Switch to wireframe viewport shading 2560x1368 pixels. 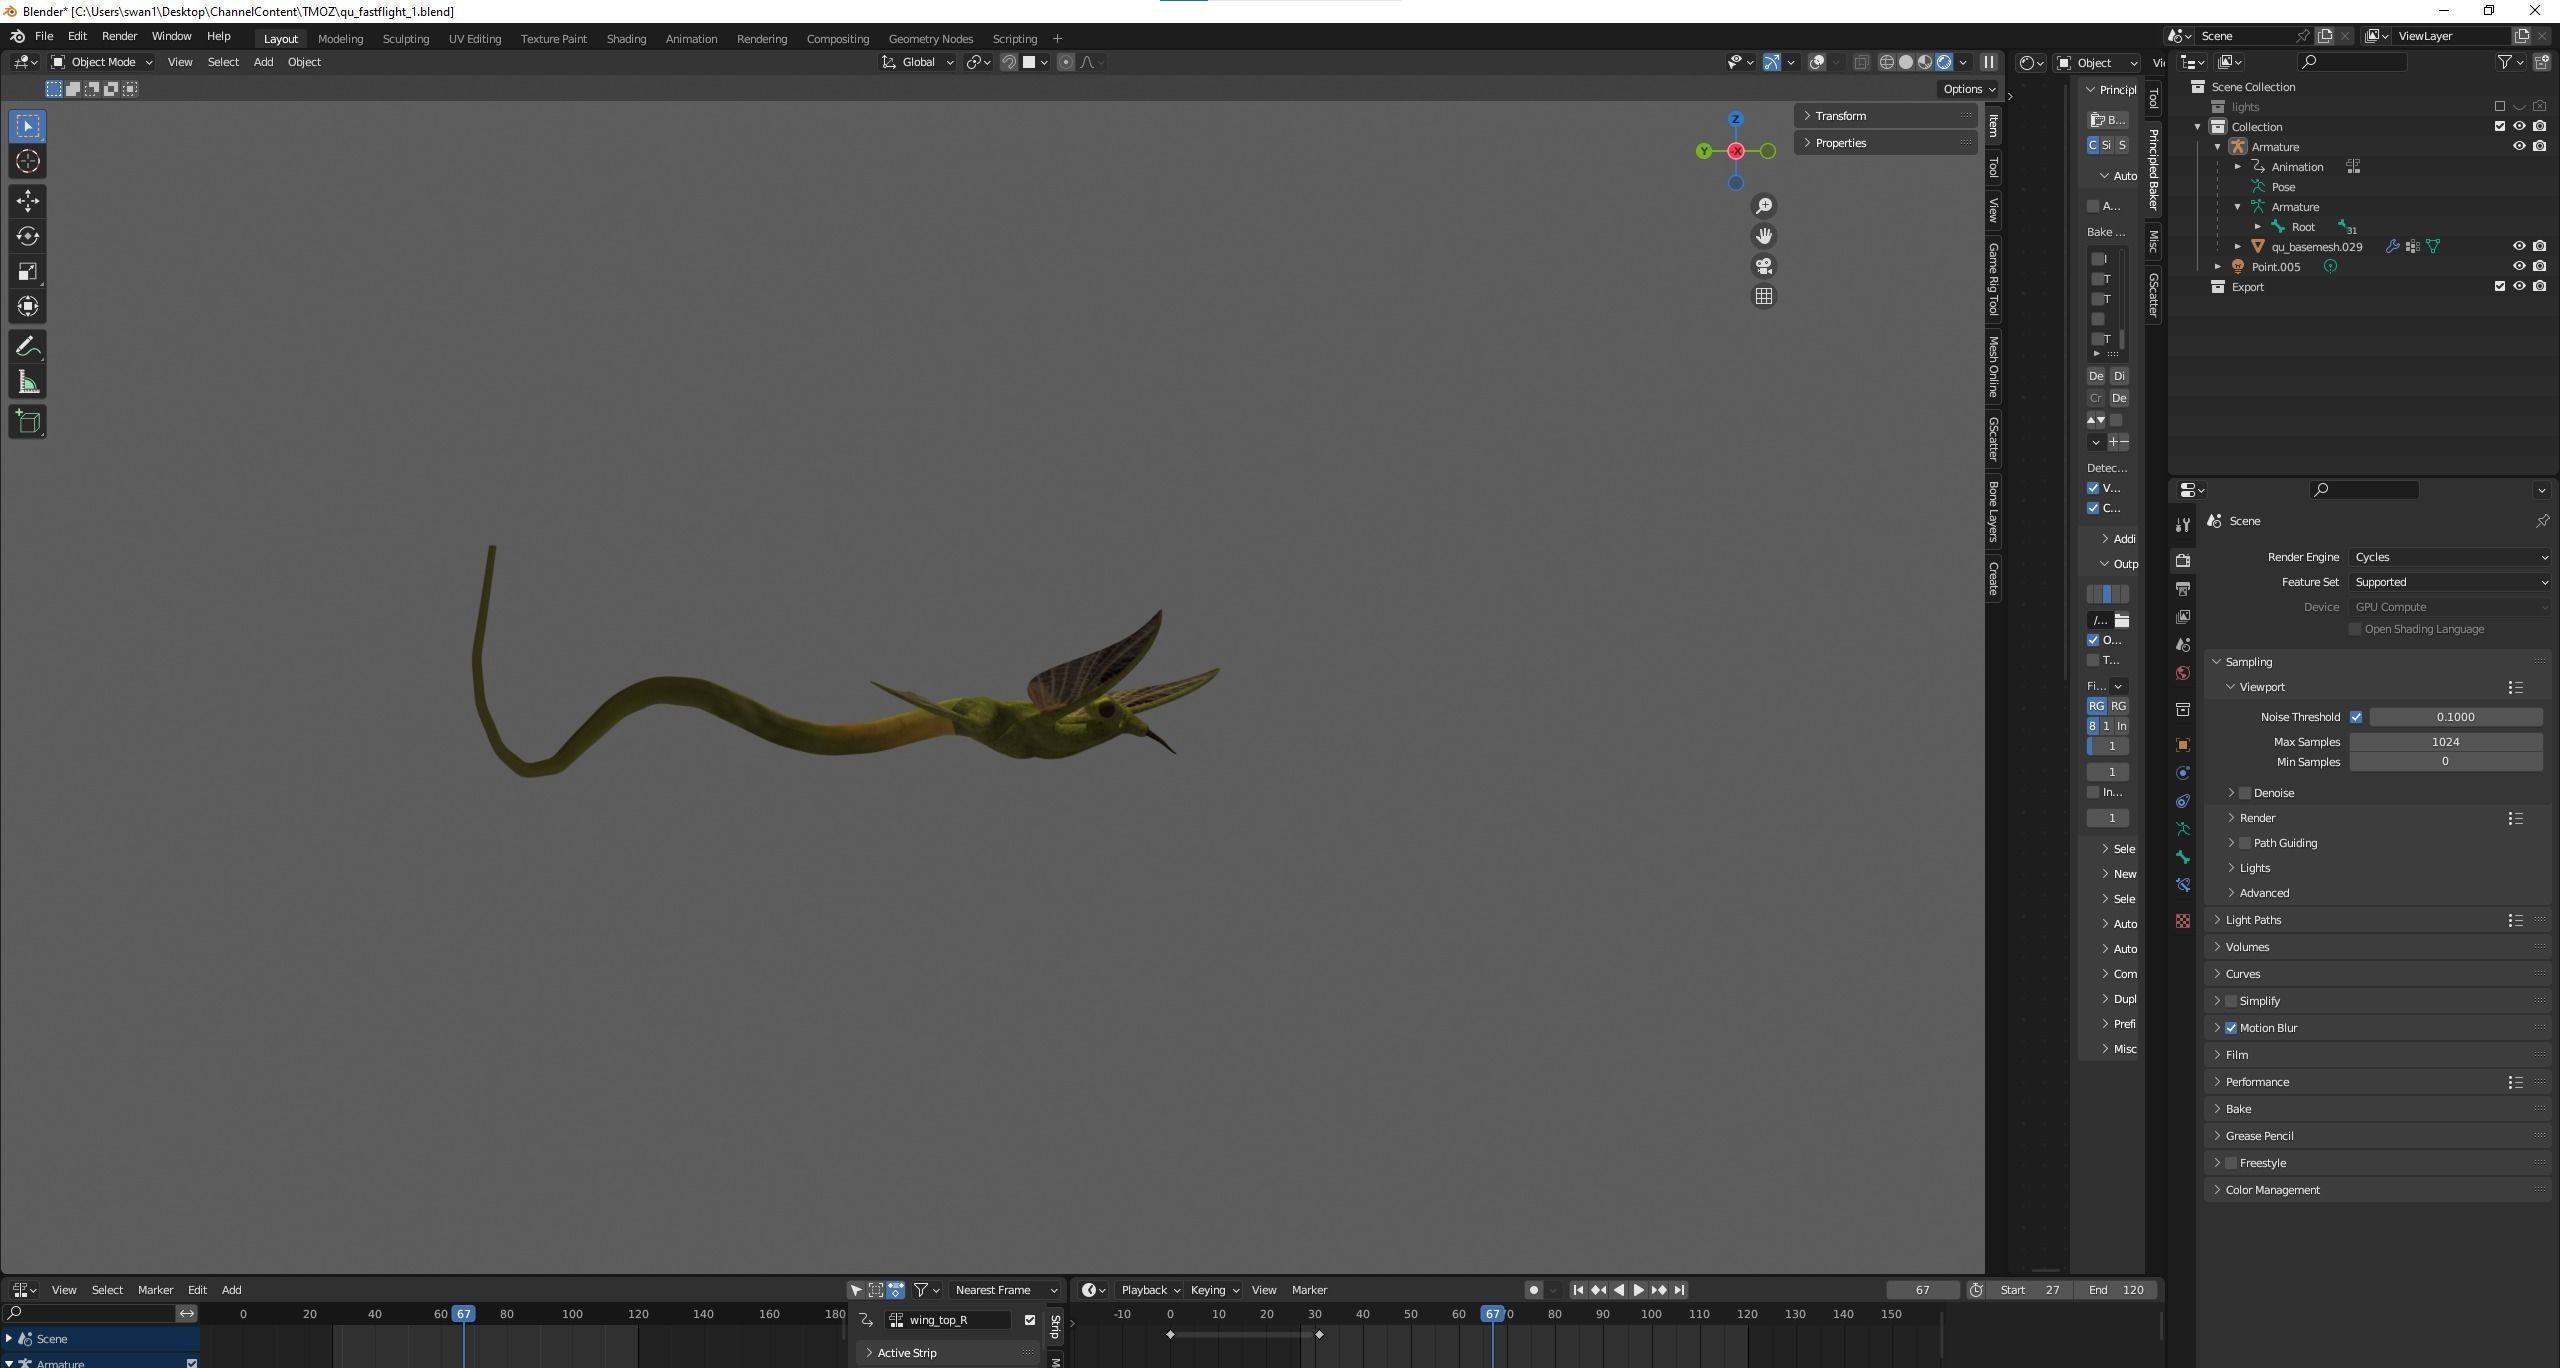[1887, 62]
